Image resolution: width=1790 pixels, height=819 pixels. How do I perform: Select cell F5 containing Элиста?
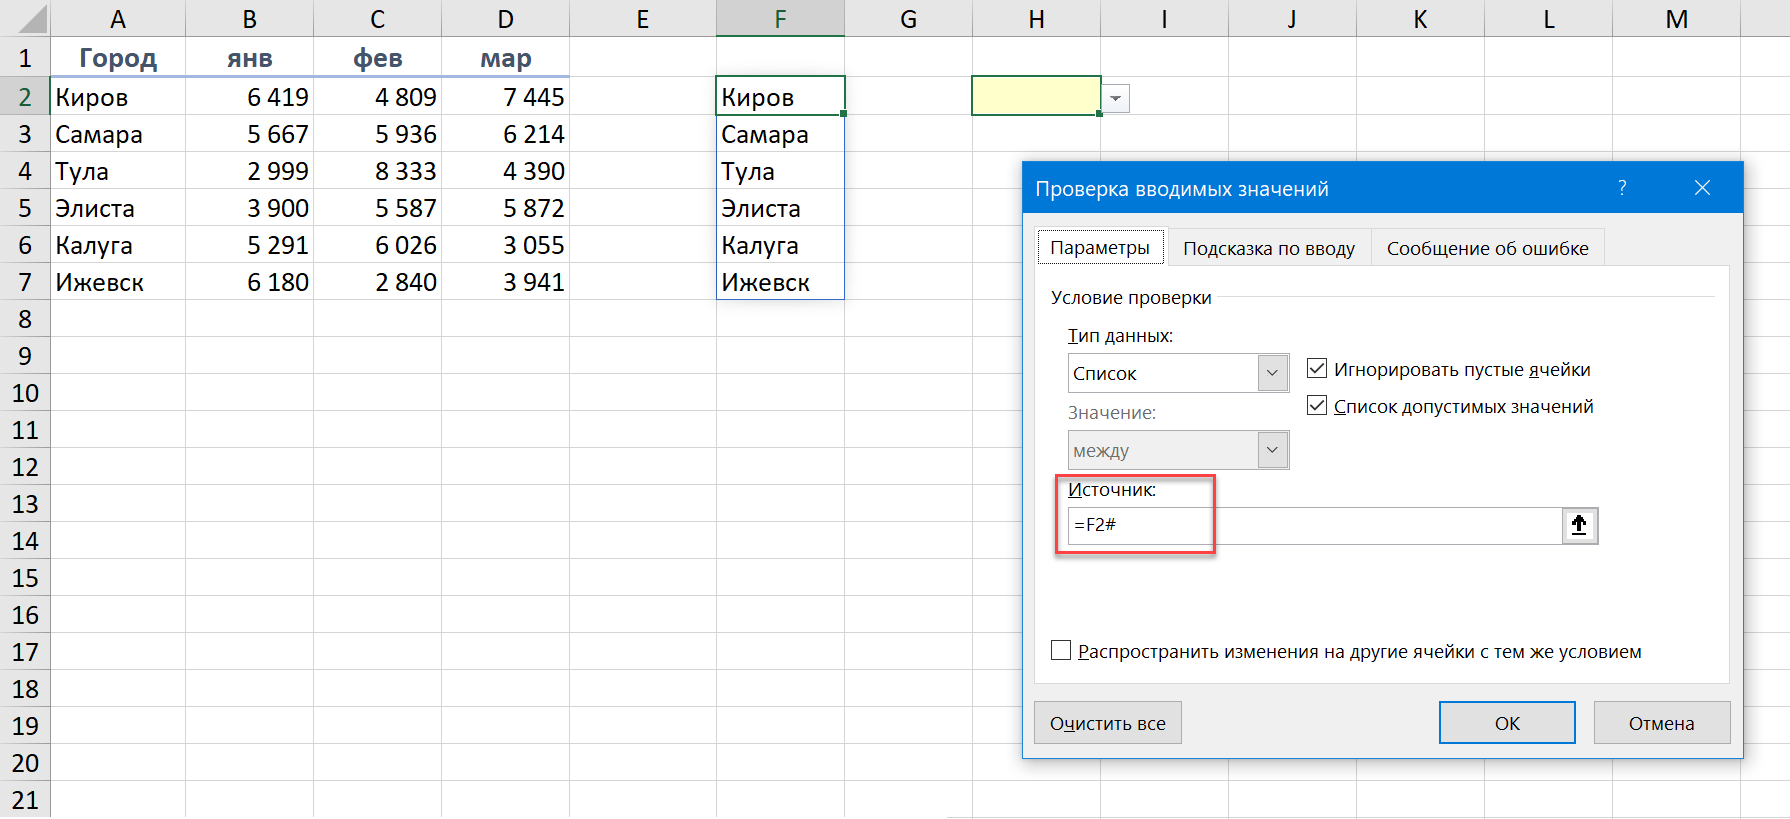pyautogui.click(x=780, y=208)
